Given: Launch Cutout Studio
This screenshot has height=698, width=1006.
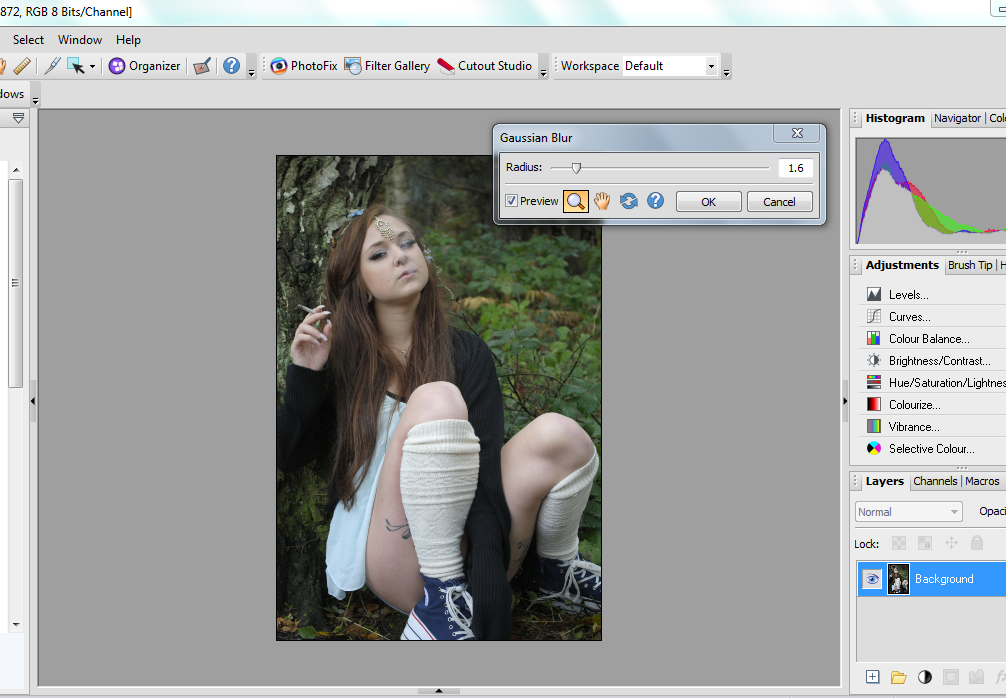Looking at the screenshot, I should (484, 66).
